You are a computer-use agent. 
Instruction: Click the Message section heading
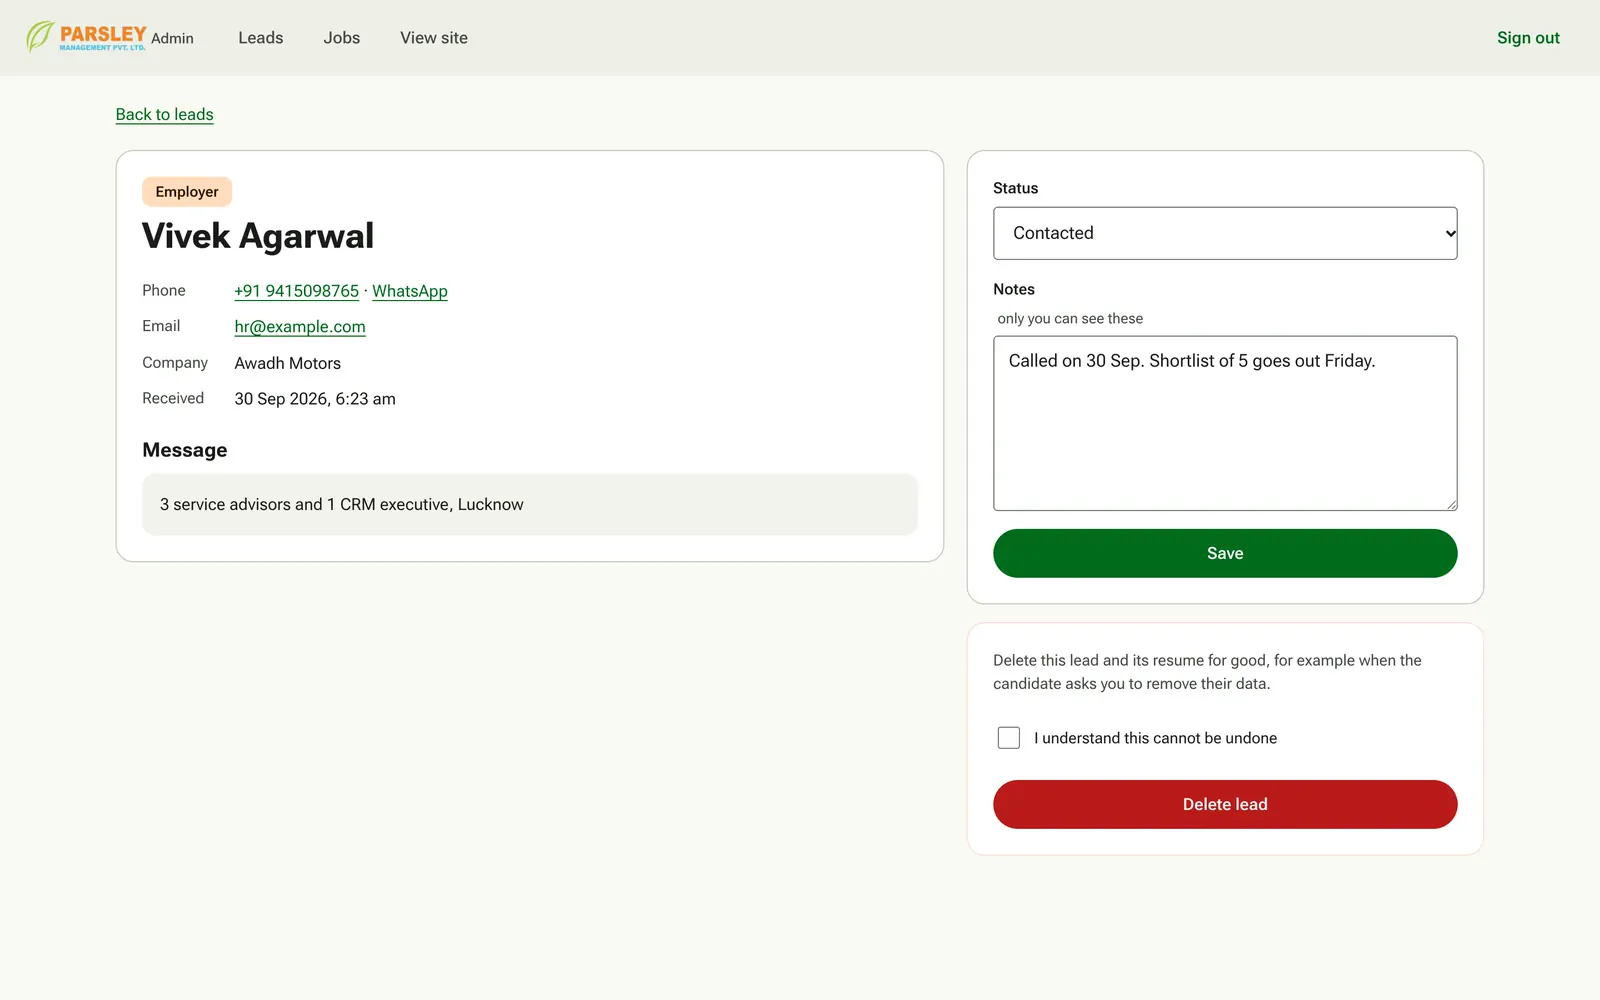click(x=185, y=450)
